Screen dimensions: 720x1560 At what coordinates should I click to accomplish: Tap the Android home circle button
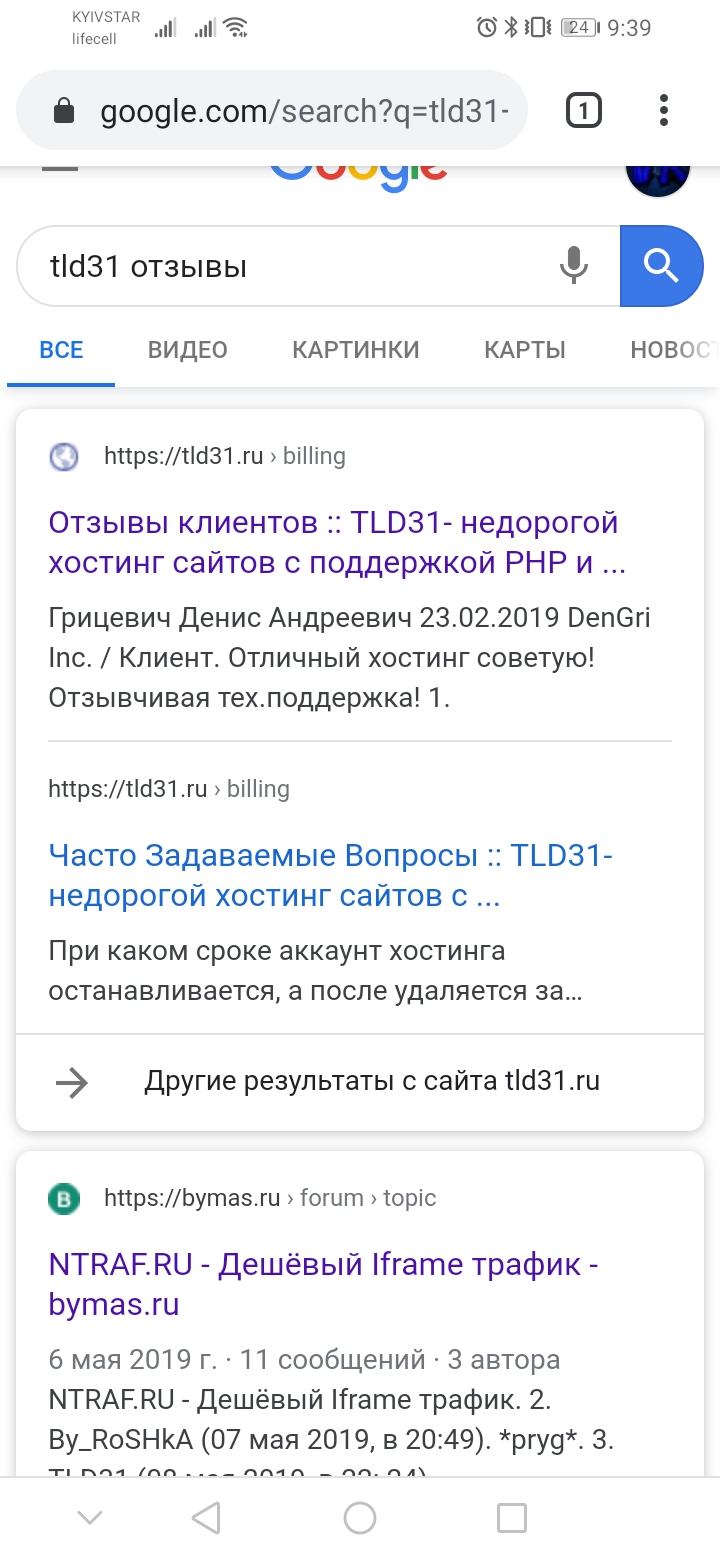[x=359, y=1518]
